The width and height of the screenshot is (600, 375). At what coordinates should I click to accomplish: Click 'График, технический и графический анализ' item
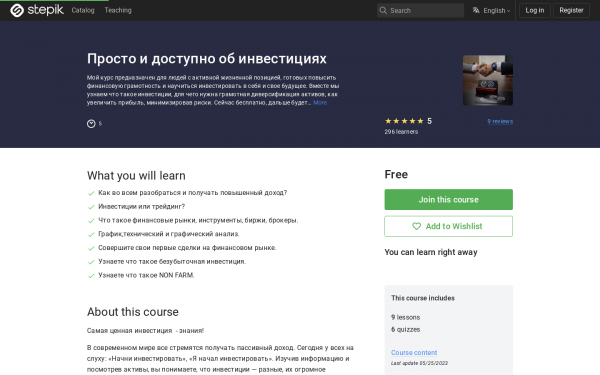tap(169, 234)
